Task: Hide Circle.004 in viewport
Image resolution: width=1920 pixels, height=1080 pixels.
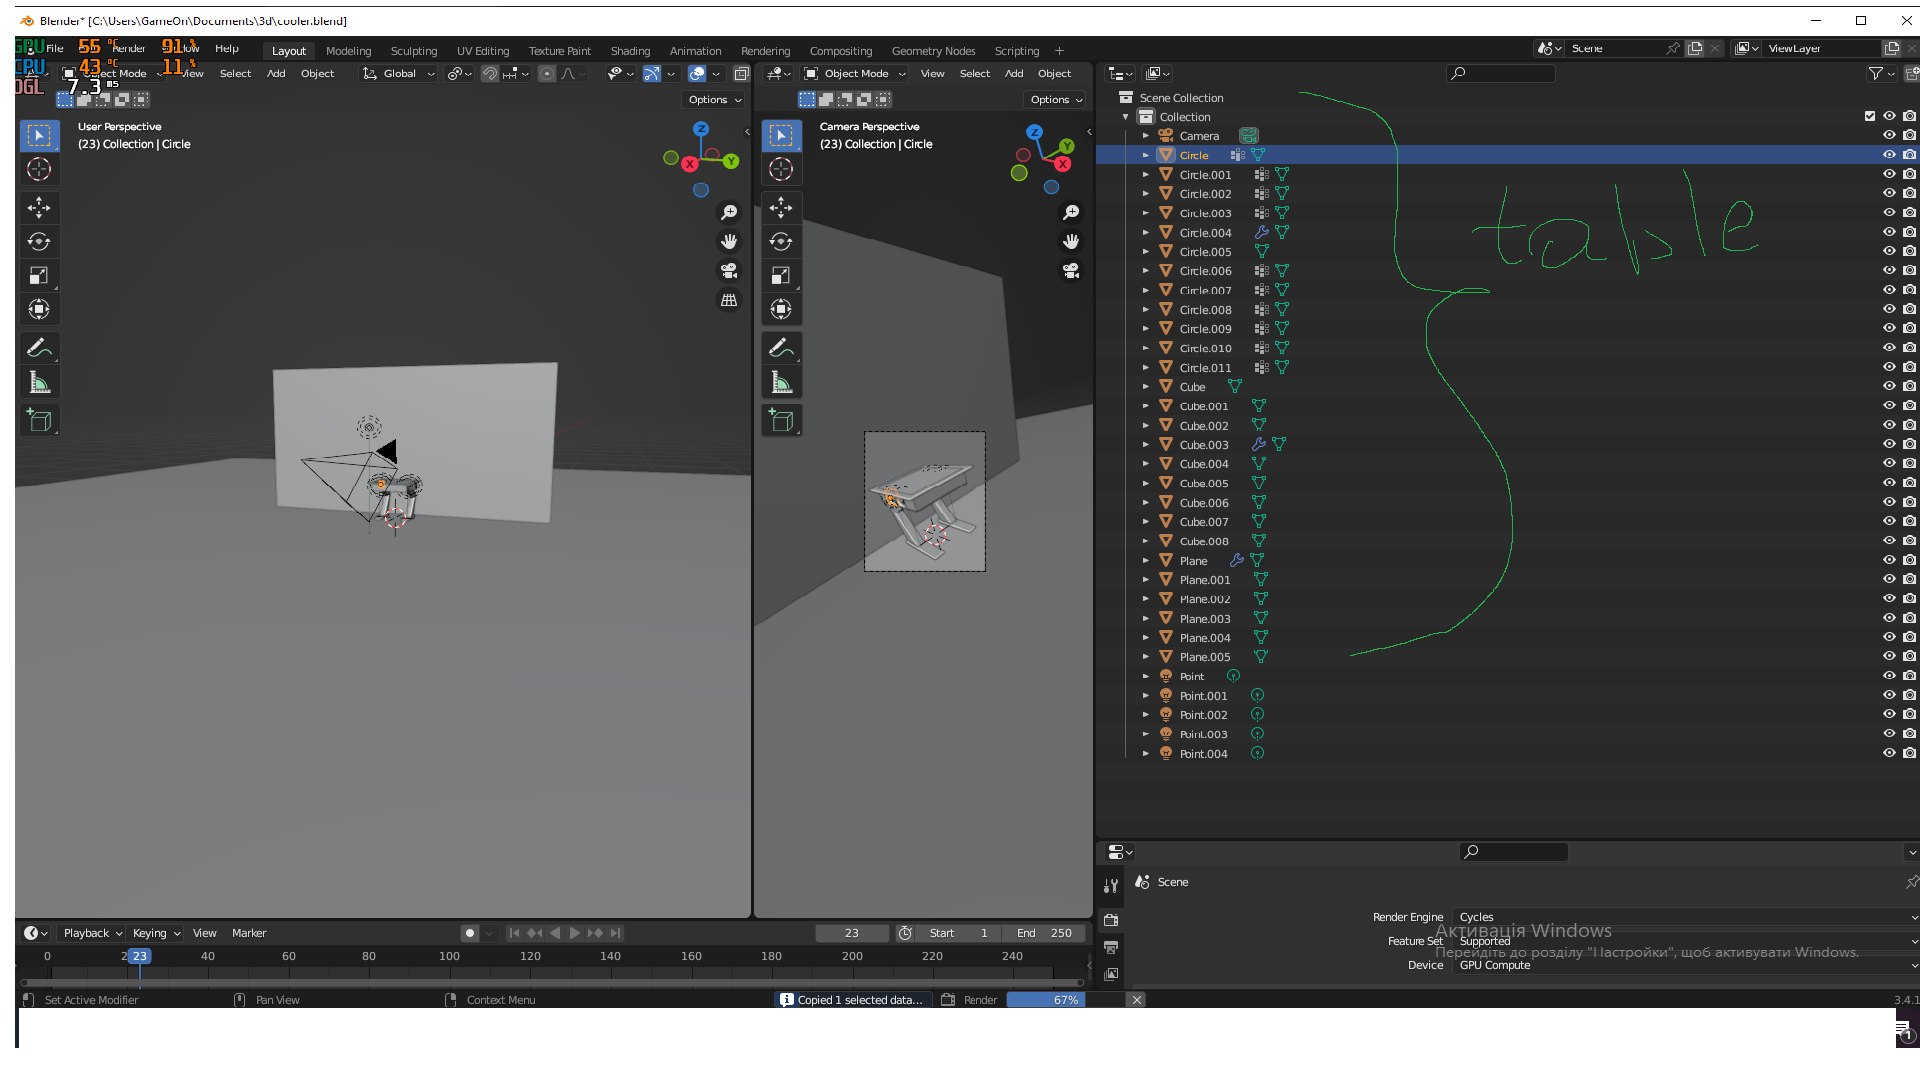Action: click(1889, 232)
